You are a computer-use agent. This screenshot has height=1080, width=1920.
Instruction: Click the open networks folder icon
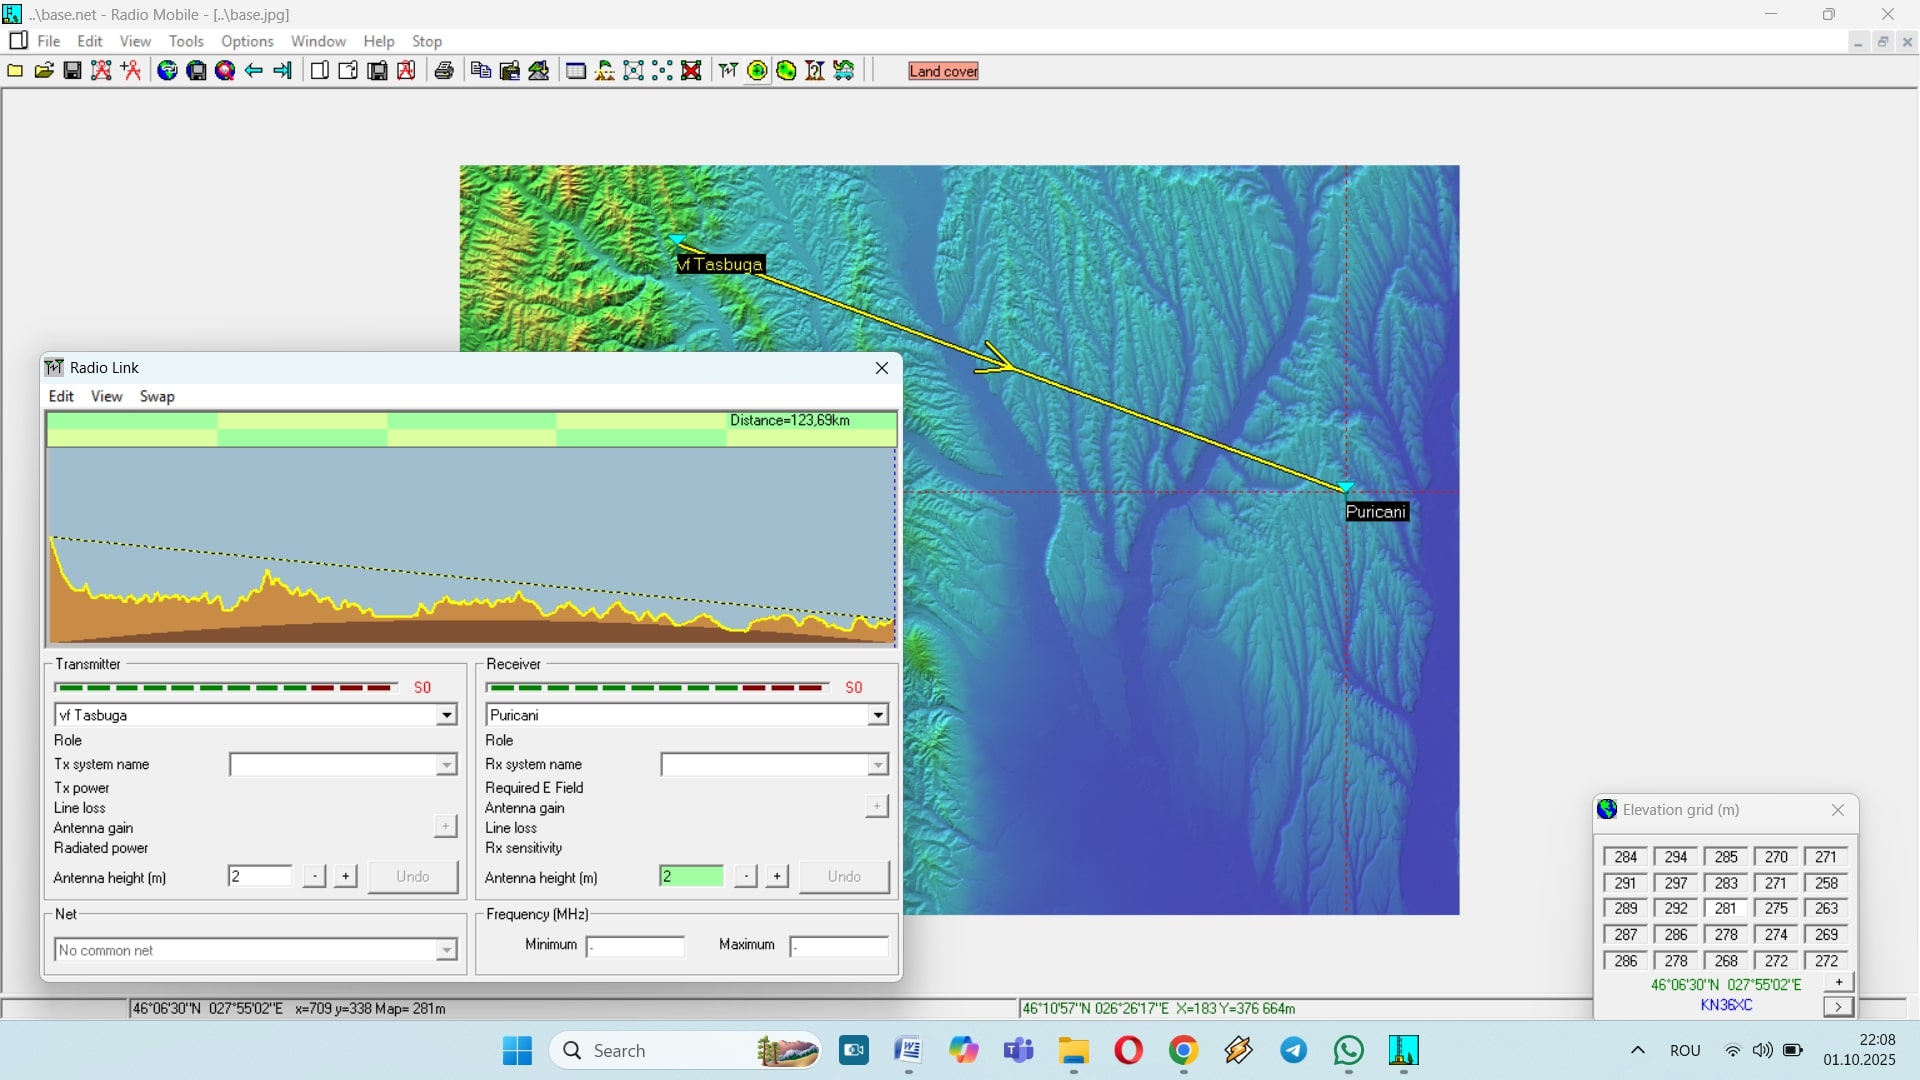click(44, 71)
